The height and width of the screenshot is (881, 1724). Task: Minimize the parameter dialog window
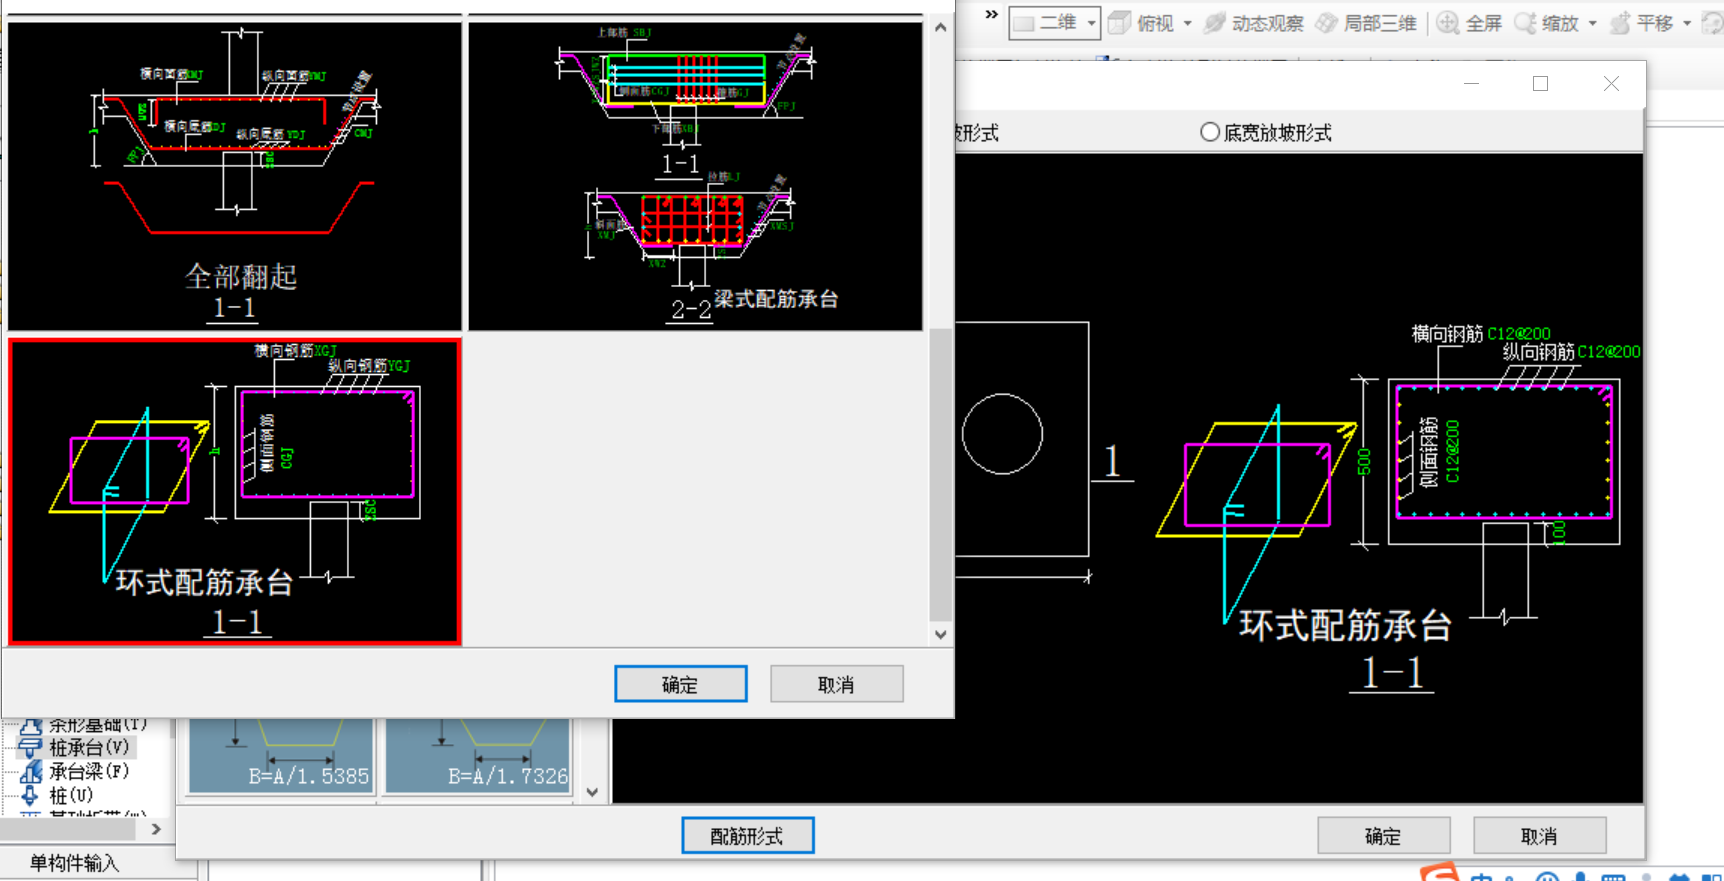1471,84
